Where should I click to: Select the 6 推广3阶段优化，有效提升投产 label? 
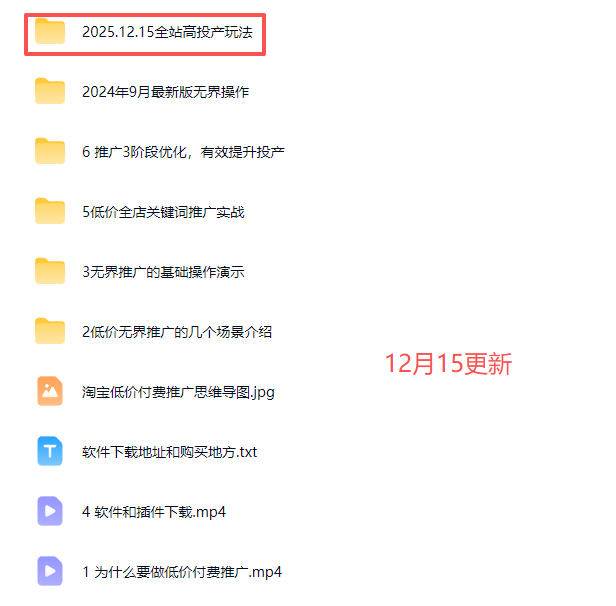183,152
